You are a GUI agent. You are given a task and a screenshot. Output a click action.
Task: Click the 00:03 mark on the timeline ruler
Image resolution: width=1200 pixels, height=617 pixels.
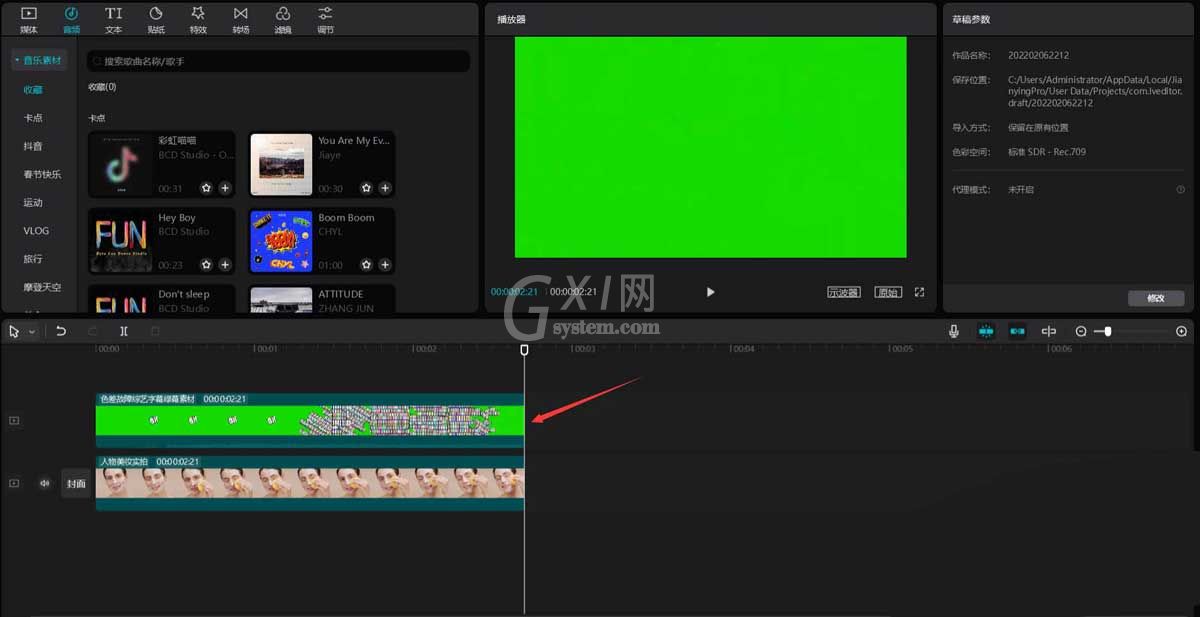click(x=582, y=350)
